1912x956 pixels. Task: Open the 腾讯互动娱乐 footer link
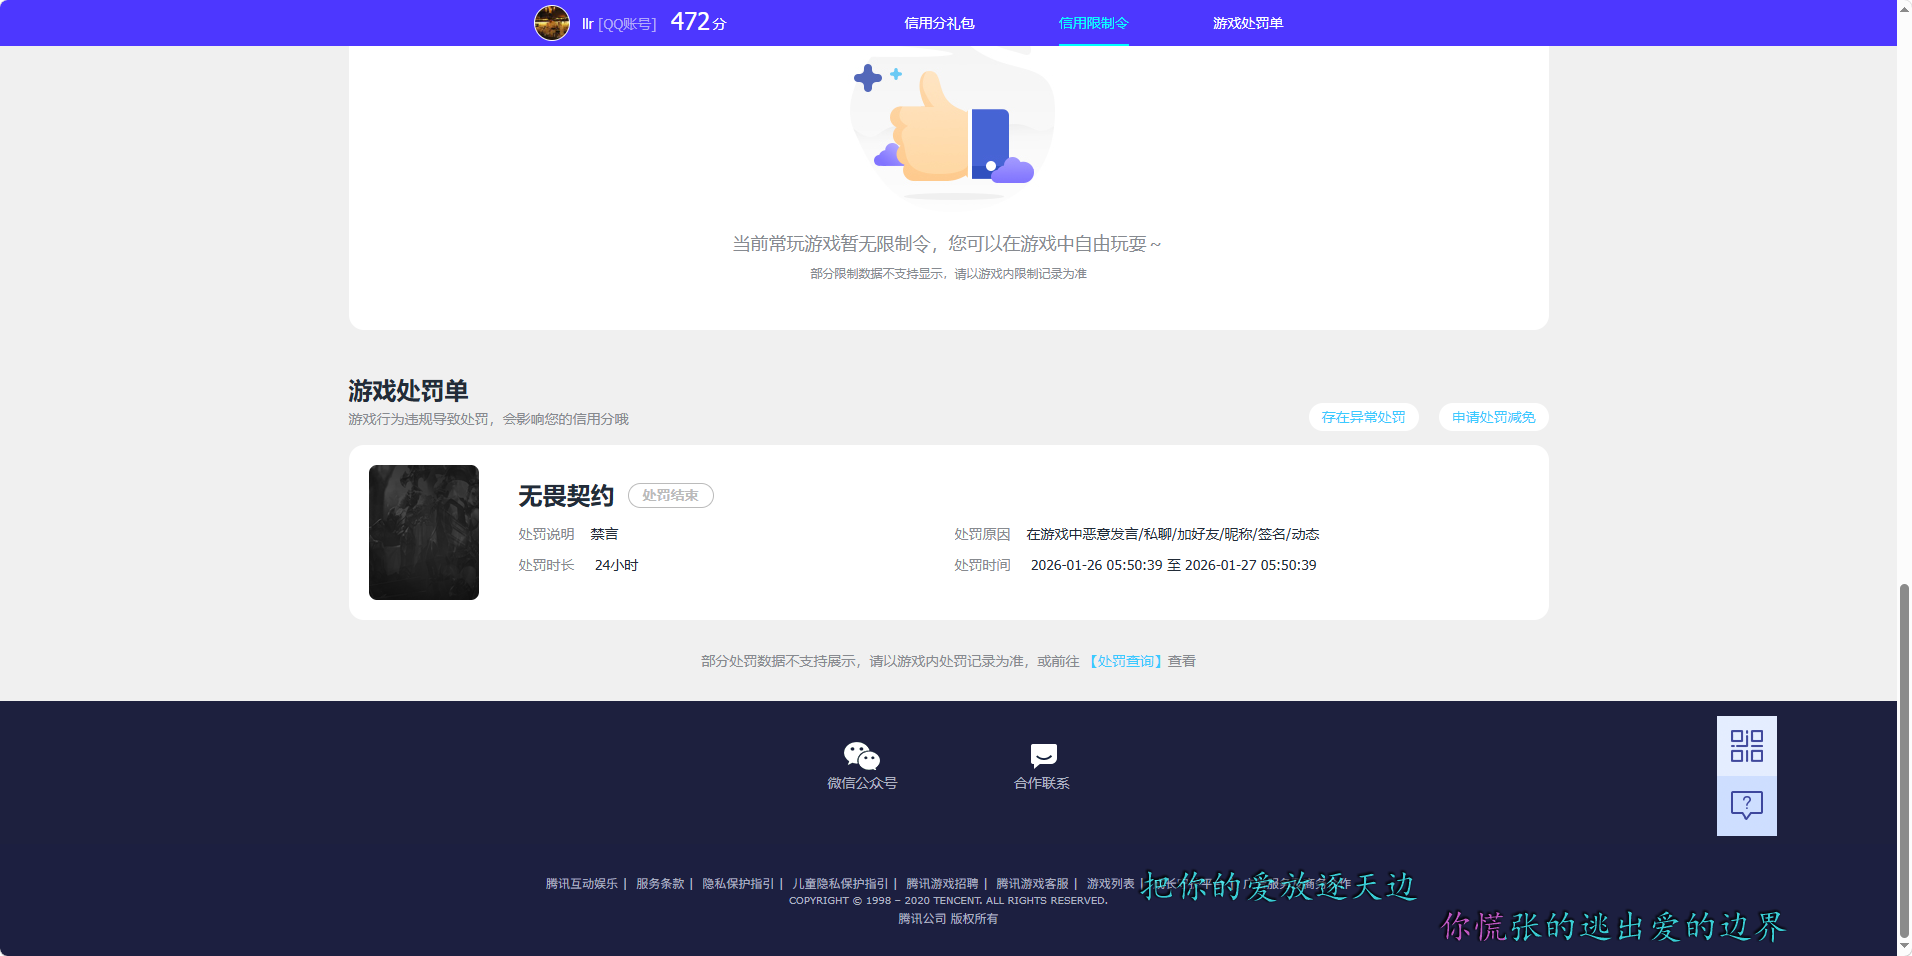(x=581, y=884)
